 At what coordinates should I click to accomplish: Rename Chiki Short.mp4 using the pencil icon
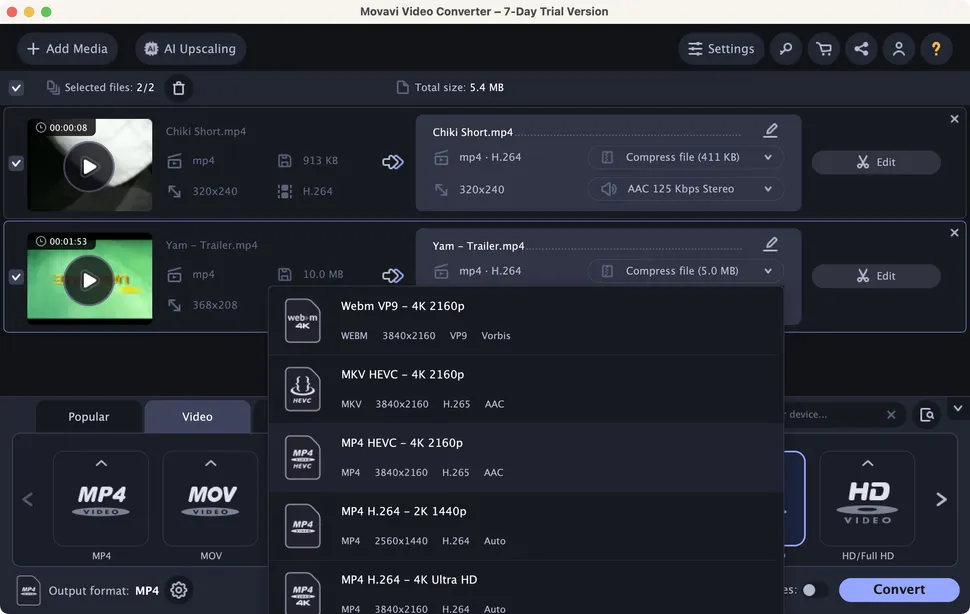(770, 130)
